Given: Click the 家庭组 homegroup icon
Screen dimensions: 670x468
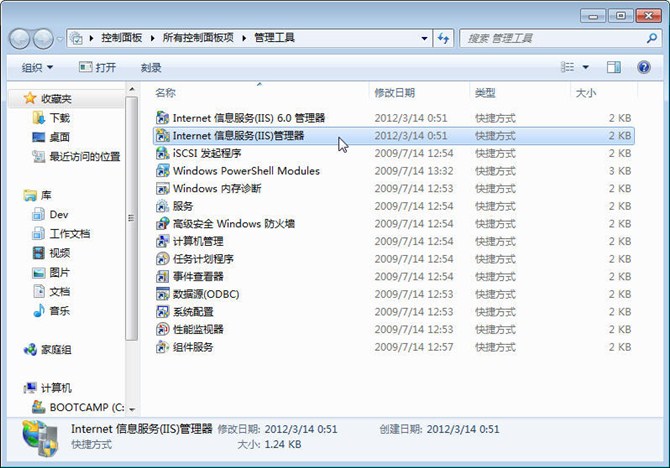Looking at the screenshot, I should (30, 350).
